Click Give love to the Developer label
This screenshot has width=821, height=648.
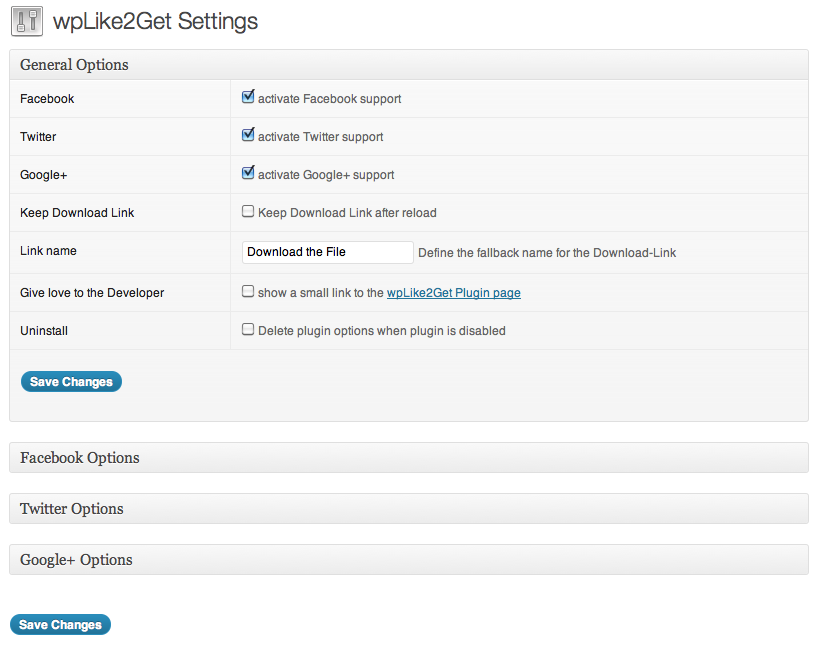(92, 293)
